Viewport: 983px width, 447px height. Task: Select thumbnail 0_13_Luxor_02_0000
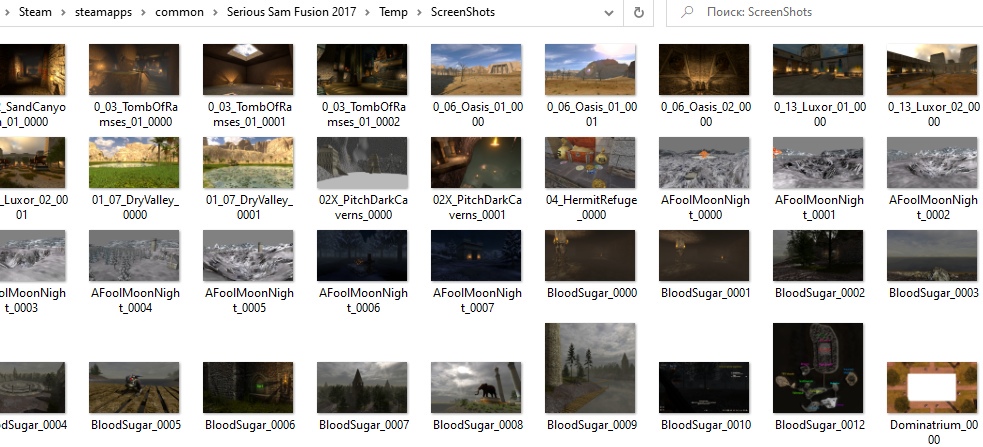pyautogui.click(x=933, y=70)
